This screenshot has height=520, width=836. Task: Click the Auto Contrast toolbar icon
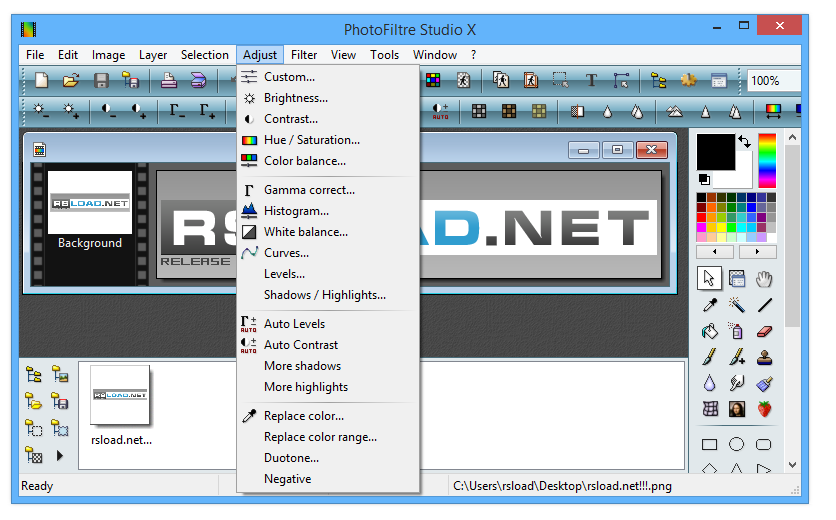pos(440,111)
